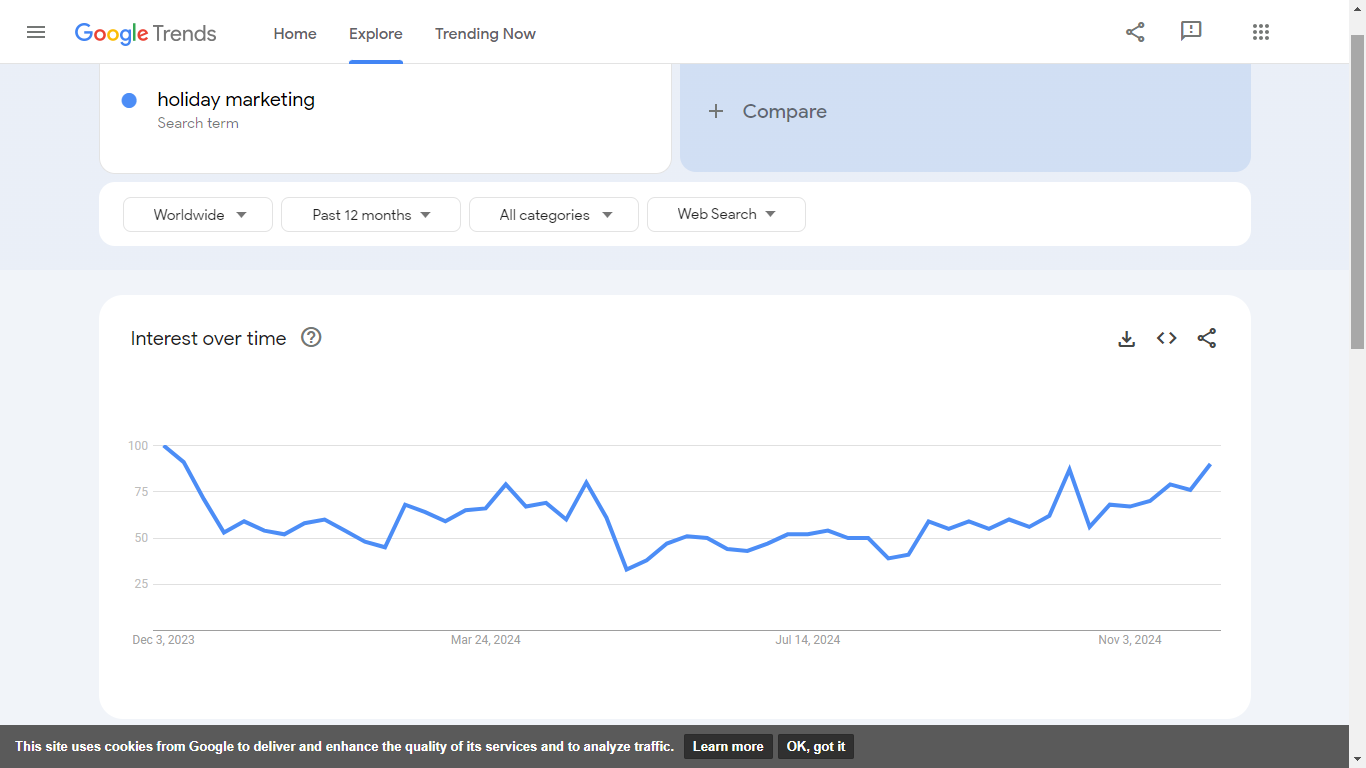The width and height of the screenshot is (1366, 768).
Task: Open help for Interest over time
Action: coord(311,337)
